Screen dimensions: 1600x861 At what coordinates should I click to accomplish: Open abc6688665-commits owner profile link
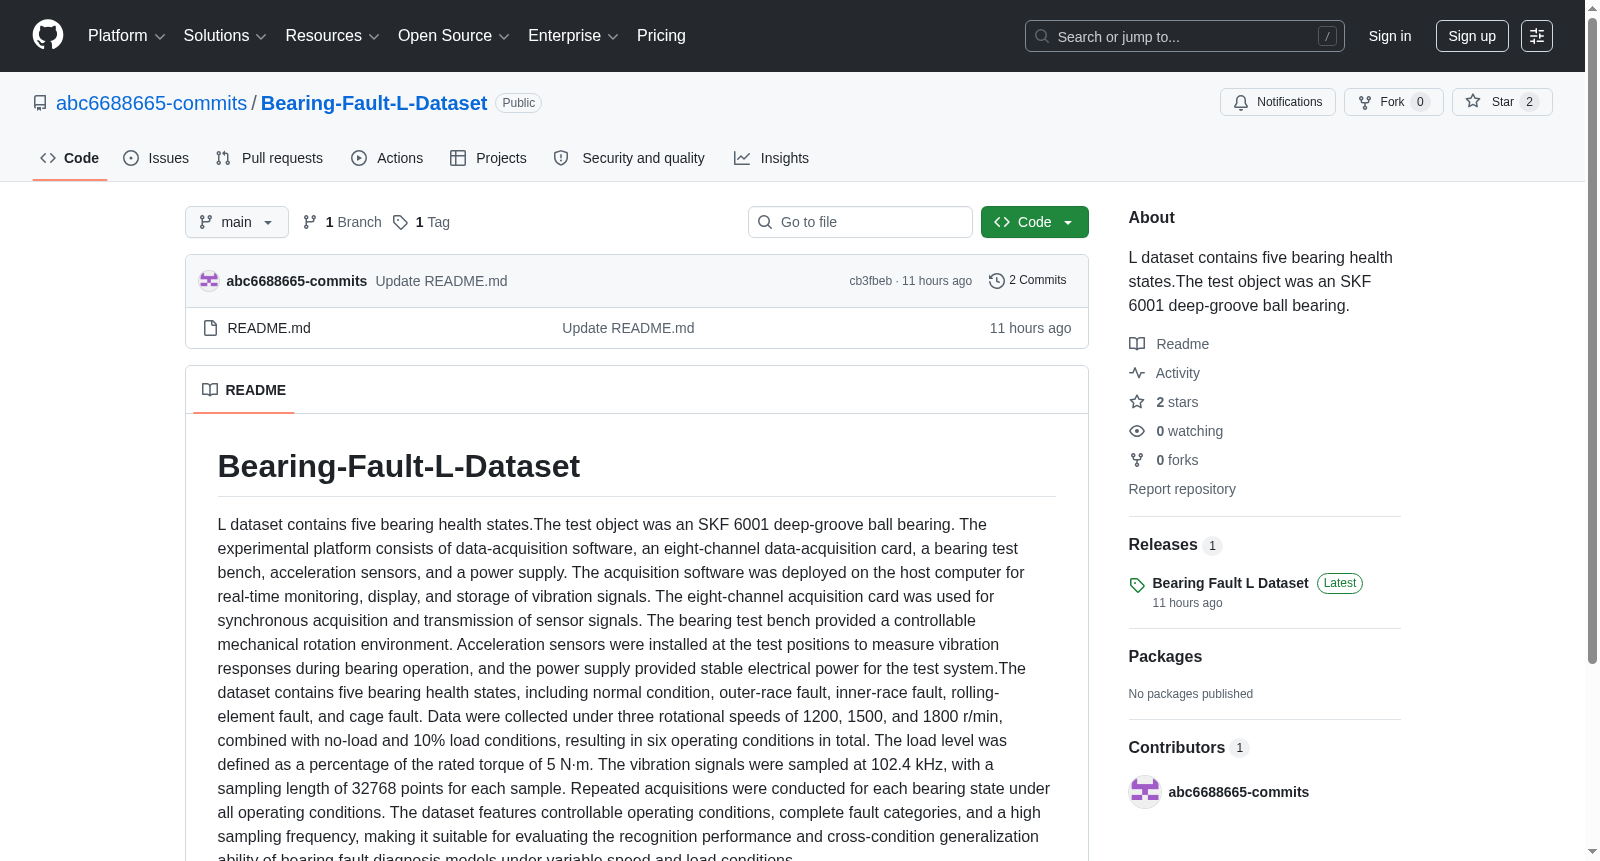click(x=151, y=103)
